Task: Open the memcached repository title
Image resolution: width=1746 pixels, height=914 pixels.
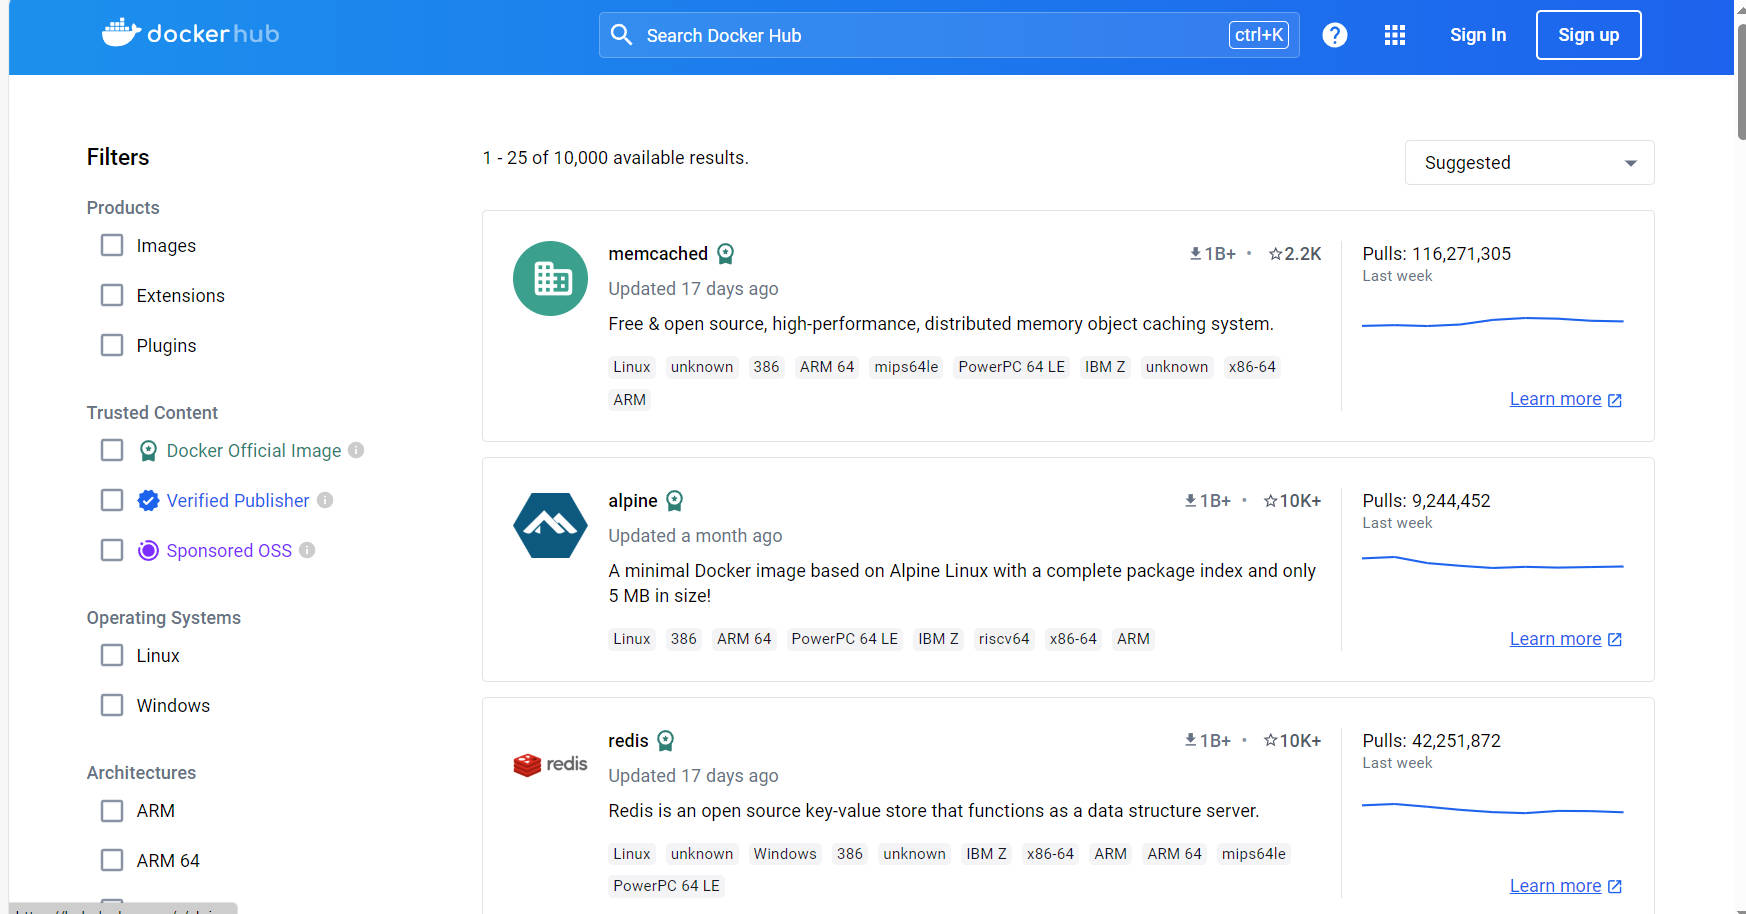Action: pos(658,254)
